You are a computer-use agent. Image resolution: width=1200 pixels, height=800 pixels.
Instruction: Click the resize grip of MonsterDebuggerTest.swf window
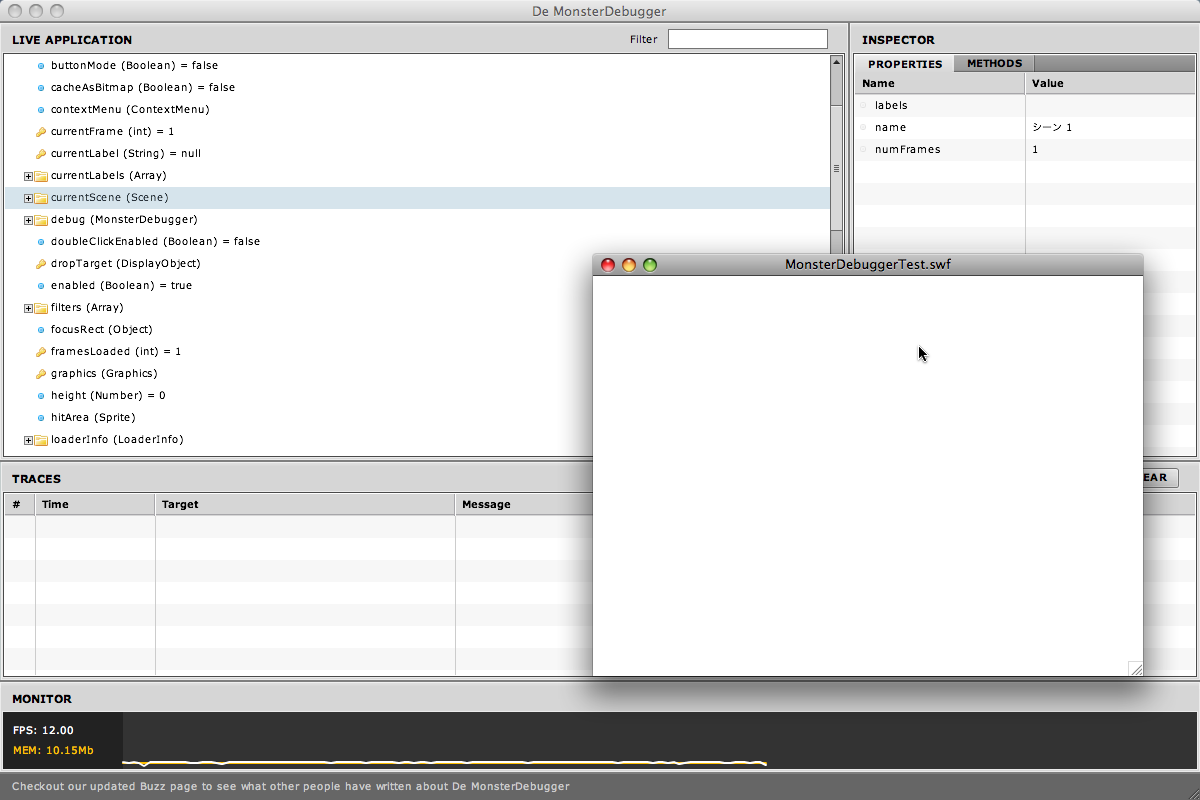point(1135,669)
